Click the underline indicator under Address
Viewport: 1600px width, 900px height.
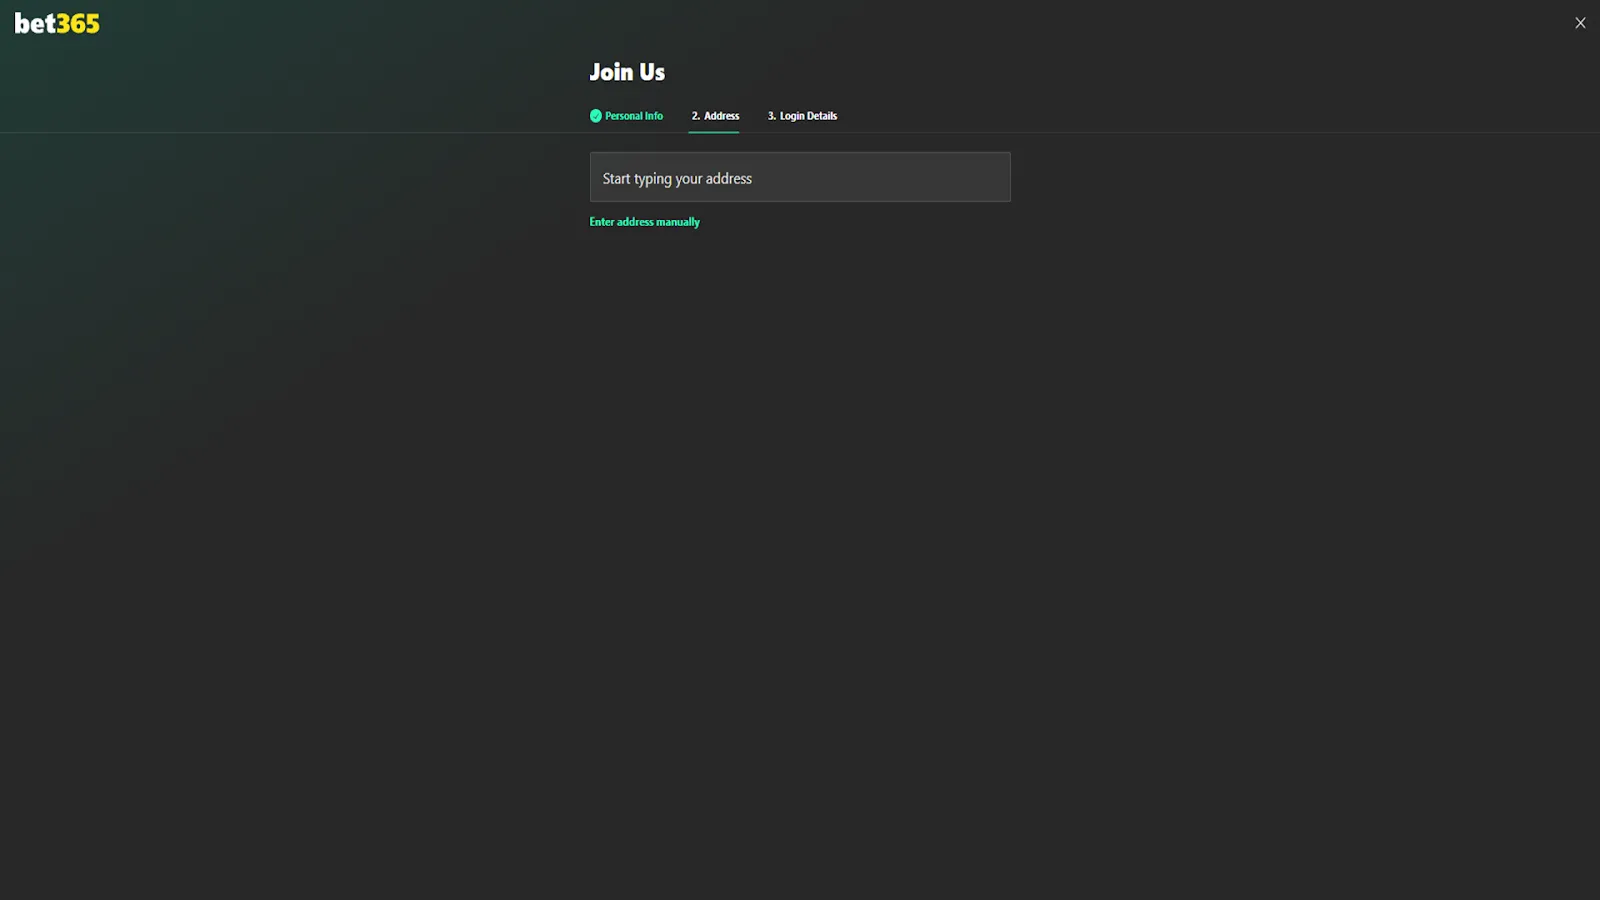coord(714,130)
